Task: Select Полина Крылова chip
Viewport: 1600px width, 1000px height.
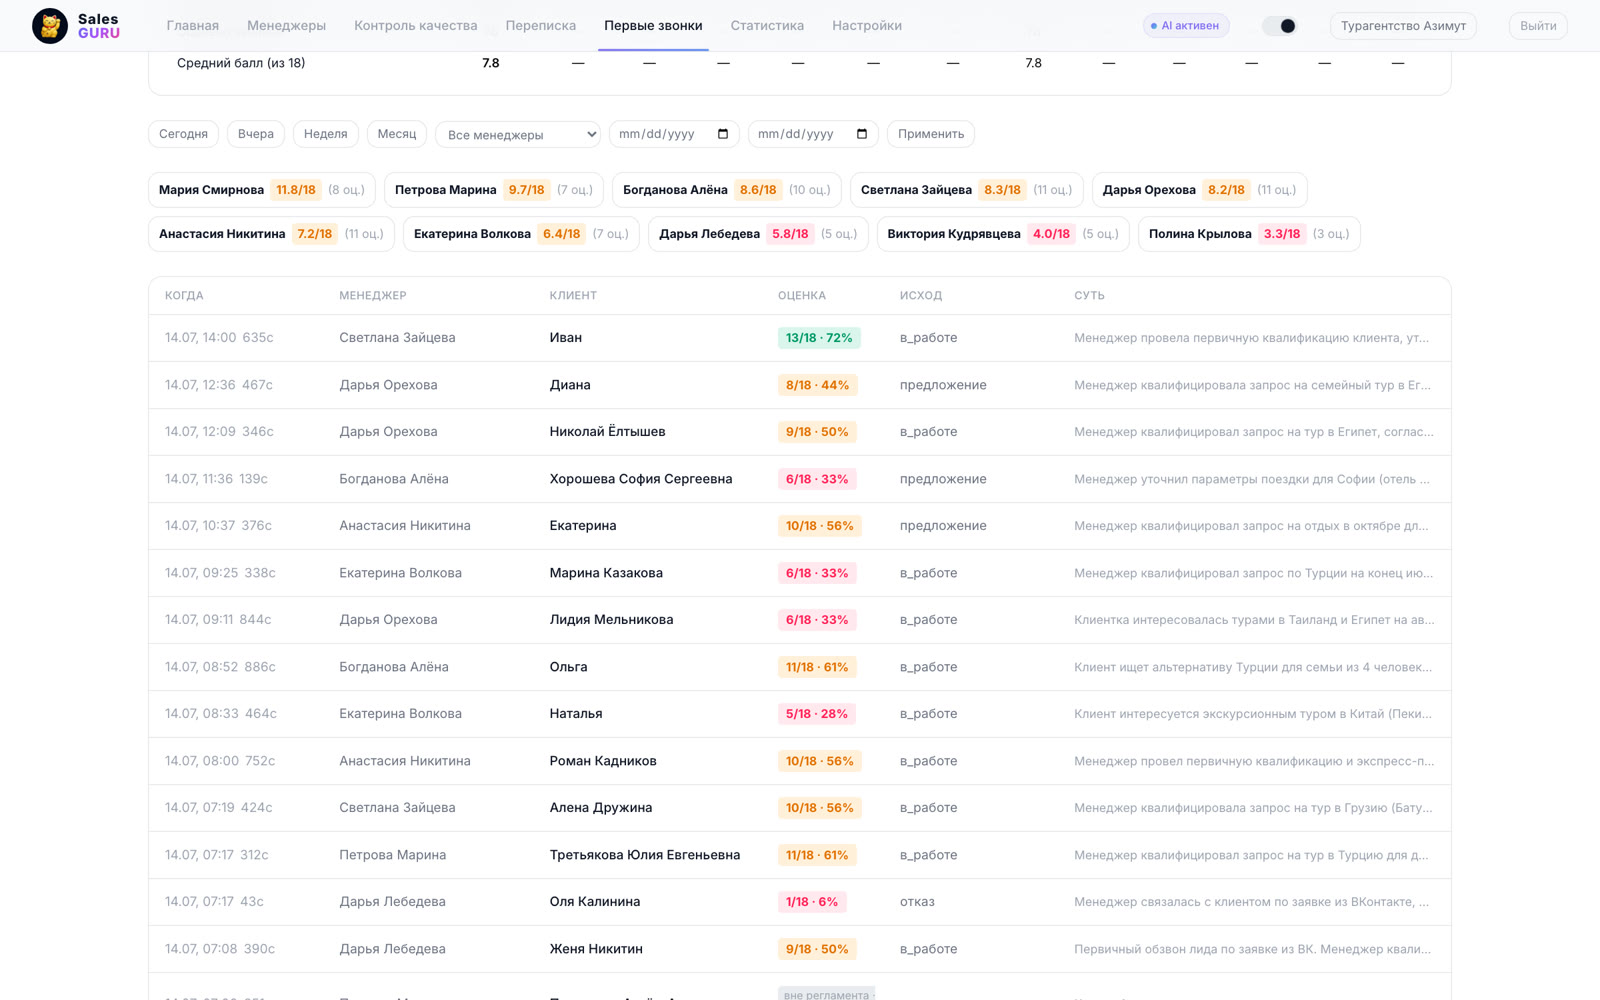Action: (1249, 234)
